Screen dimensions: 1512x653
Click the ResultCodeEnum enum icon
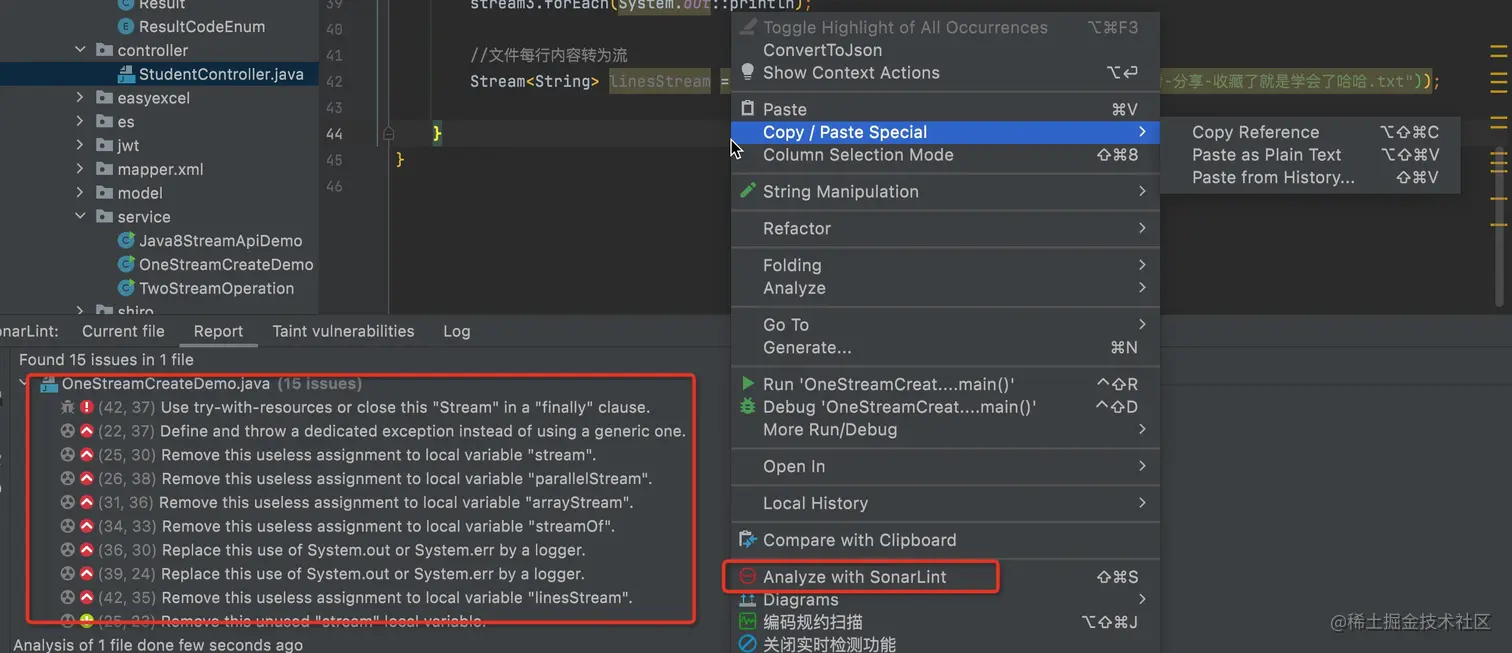click(x=126, y=27)
